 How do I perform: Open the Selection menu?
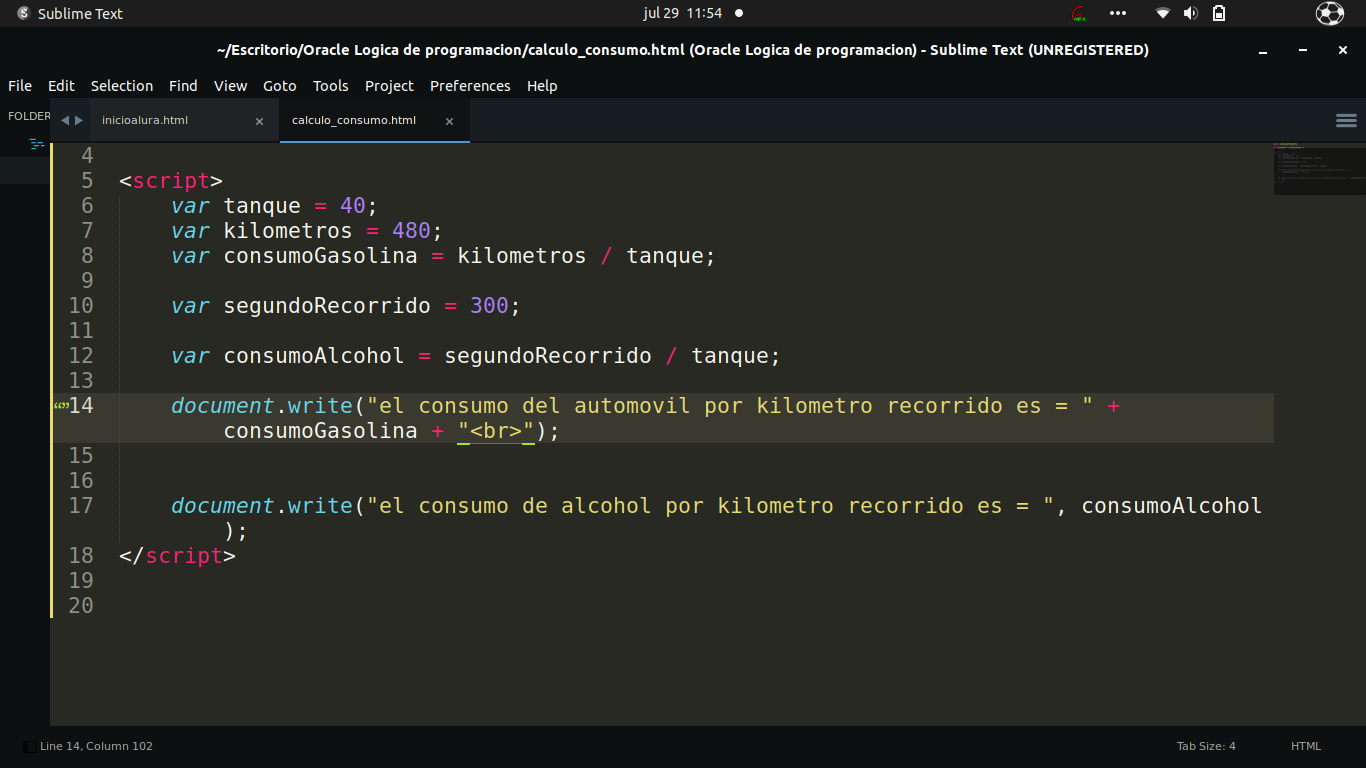122,86
